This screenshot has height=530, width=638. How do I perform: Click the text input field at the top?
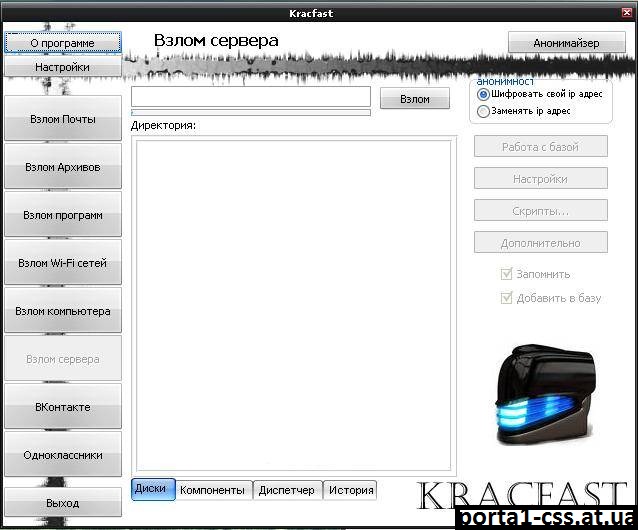pyautogui.click(x=250, y=97)
